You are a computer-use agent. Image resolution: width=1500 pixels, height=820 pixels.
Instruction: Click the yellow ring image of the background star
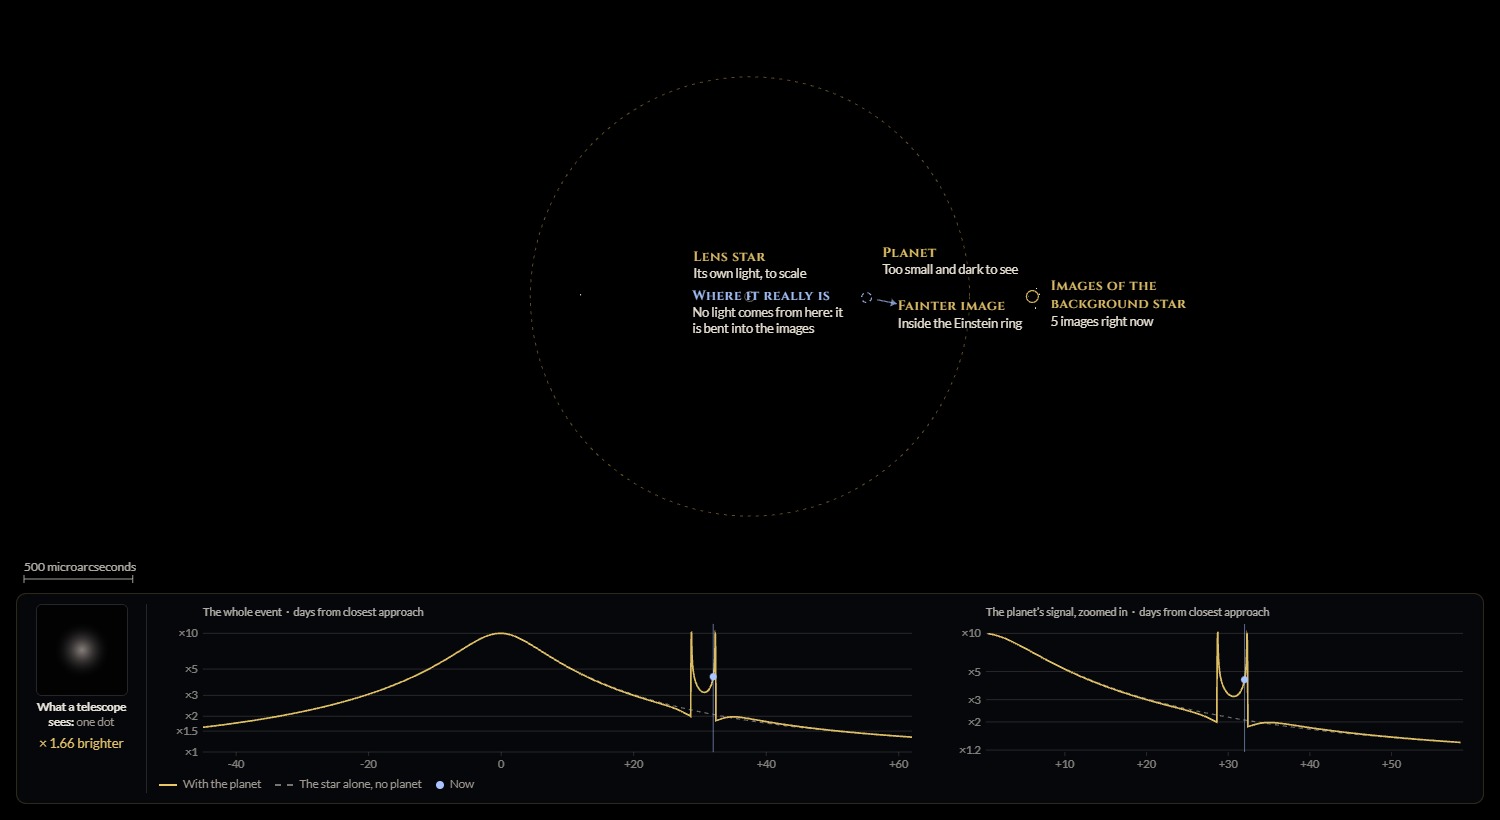pos(1032,297)
